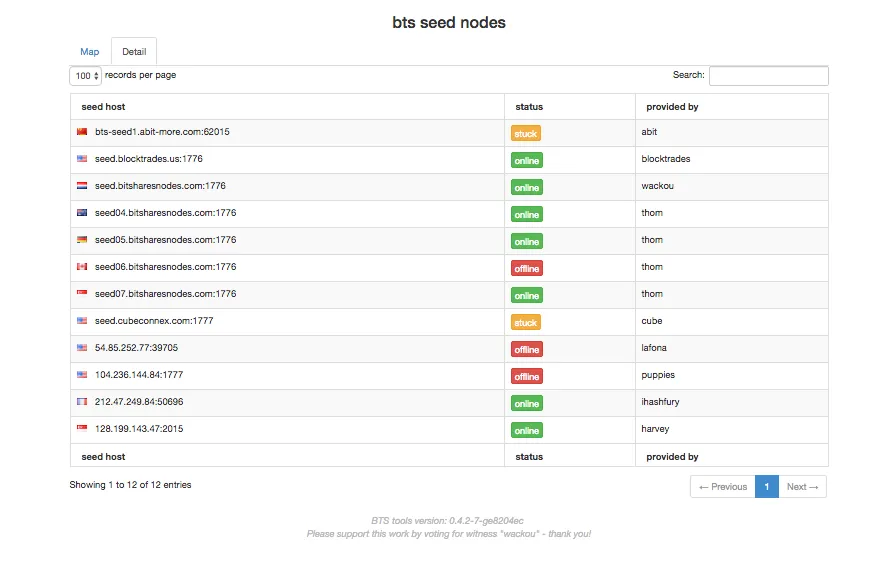Screen dimensions: 883x566
Task: Click the footer status column label
Action: (529, 457)
